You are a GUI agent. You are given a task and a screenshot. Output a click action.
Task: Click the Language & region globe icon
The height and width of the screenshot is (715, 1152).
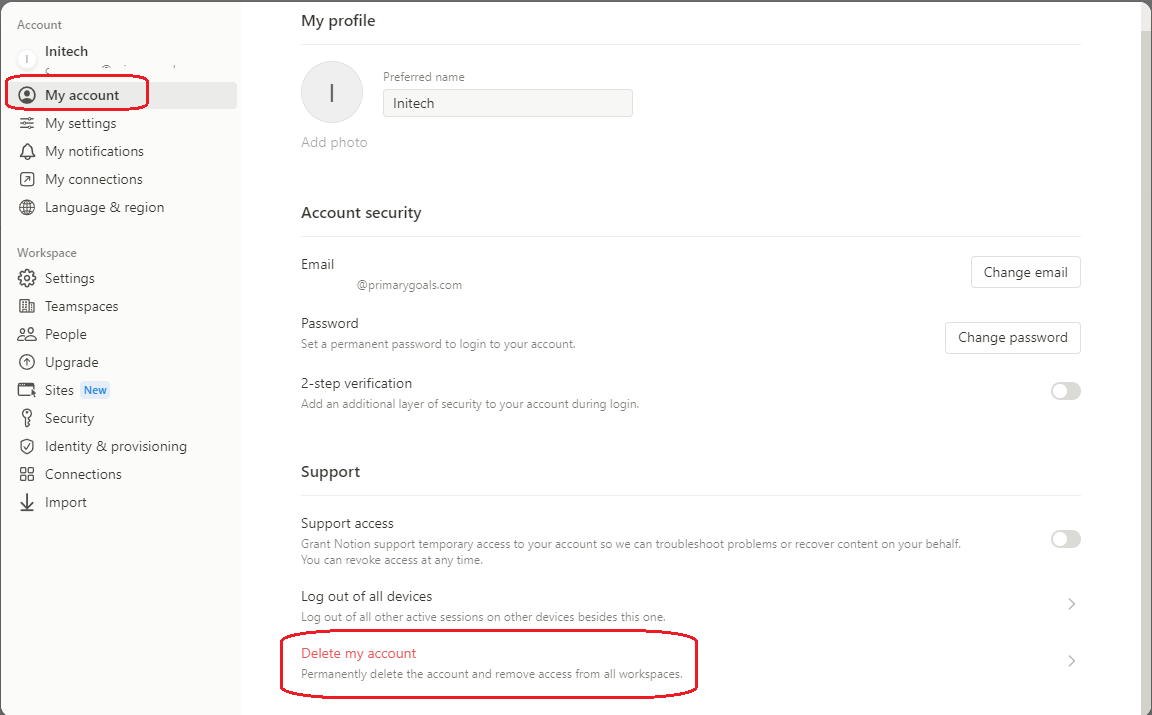click(x=27, y=207)
